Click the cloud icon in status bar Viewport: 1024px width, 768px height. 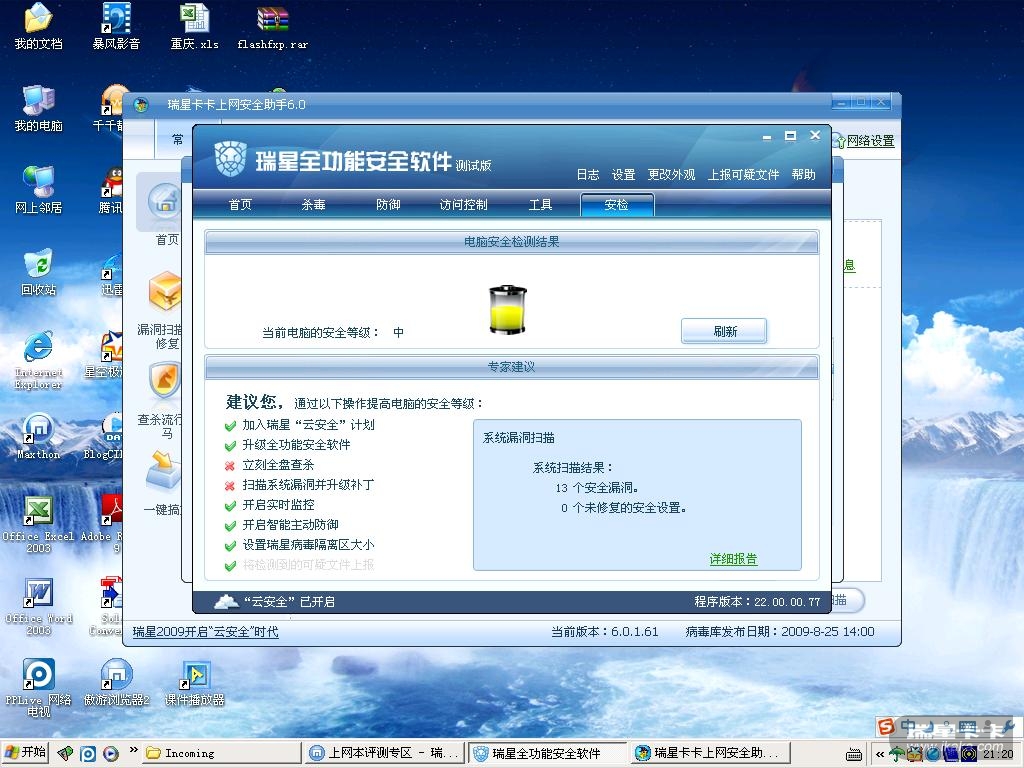(x=226, y=601)
